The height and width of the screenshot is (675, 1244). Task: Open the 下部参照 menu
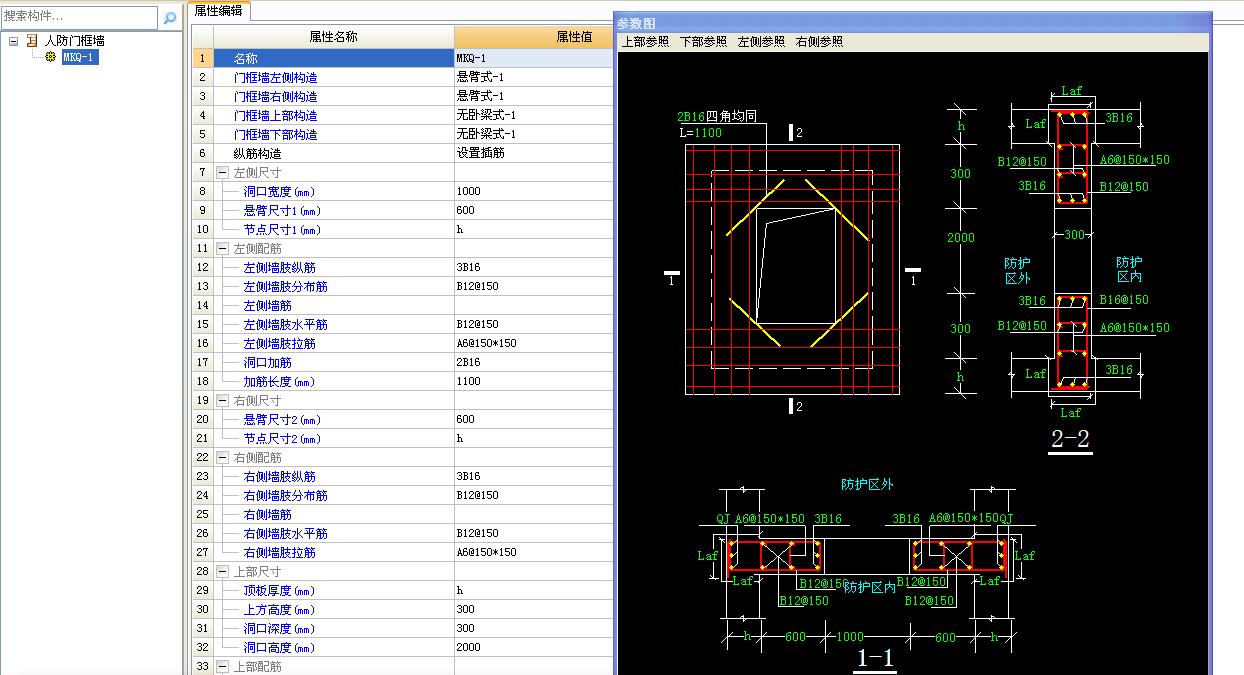(x=703, y=41)
